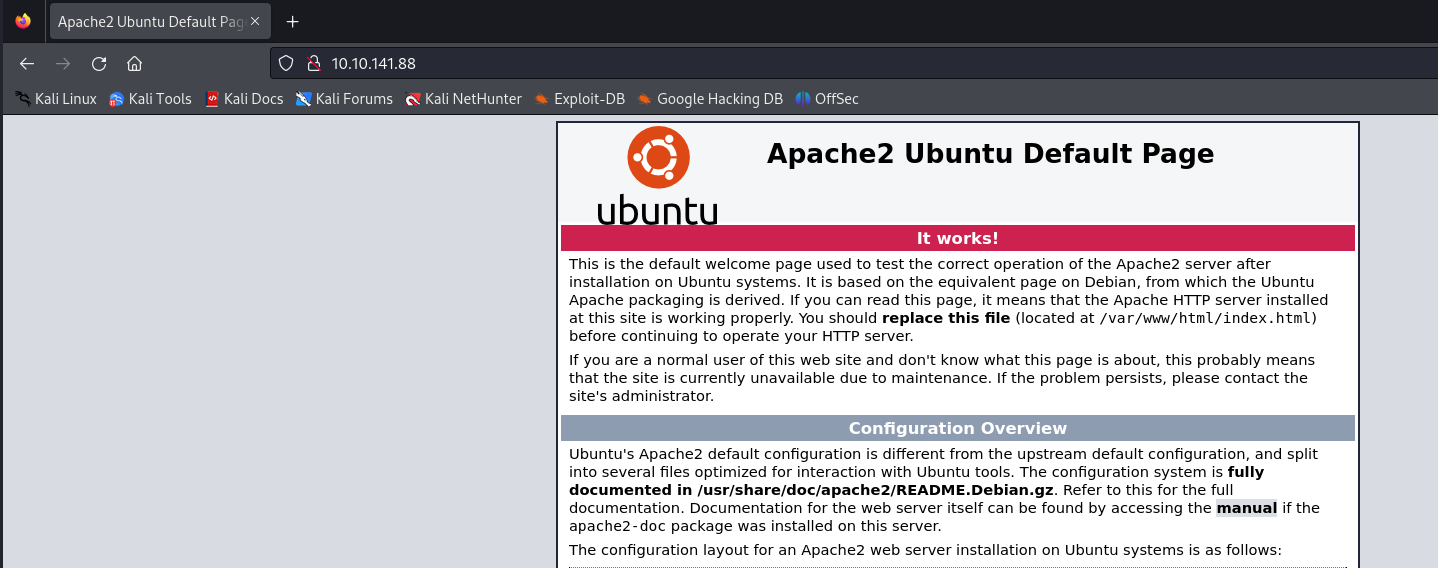Open the Kali Forums bookmark

pos(344,99)
